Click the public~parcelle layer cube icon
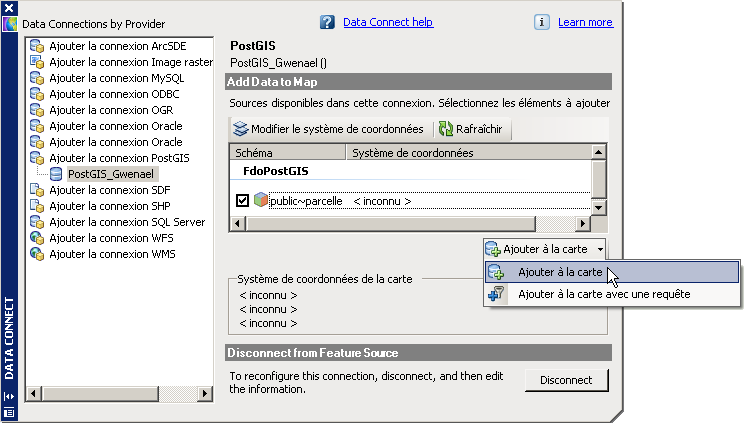 260,200
